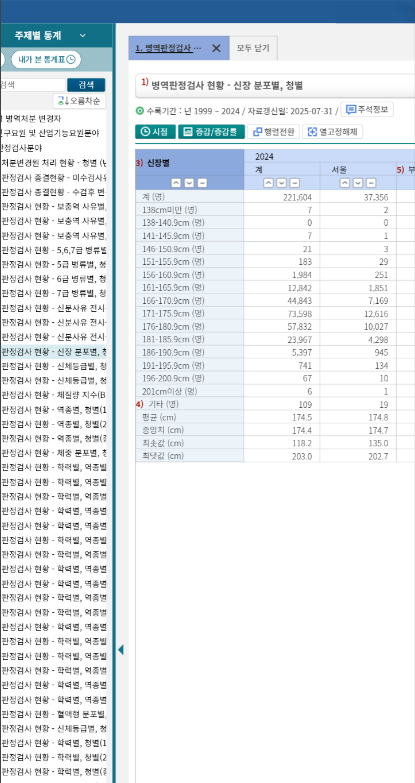Screen dimensions: 415x783
Task: Toggle 행렬전환 row-column switch
Action: 273,132
